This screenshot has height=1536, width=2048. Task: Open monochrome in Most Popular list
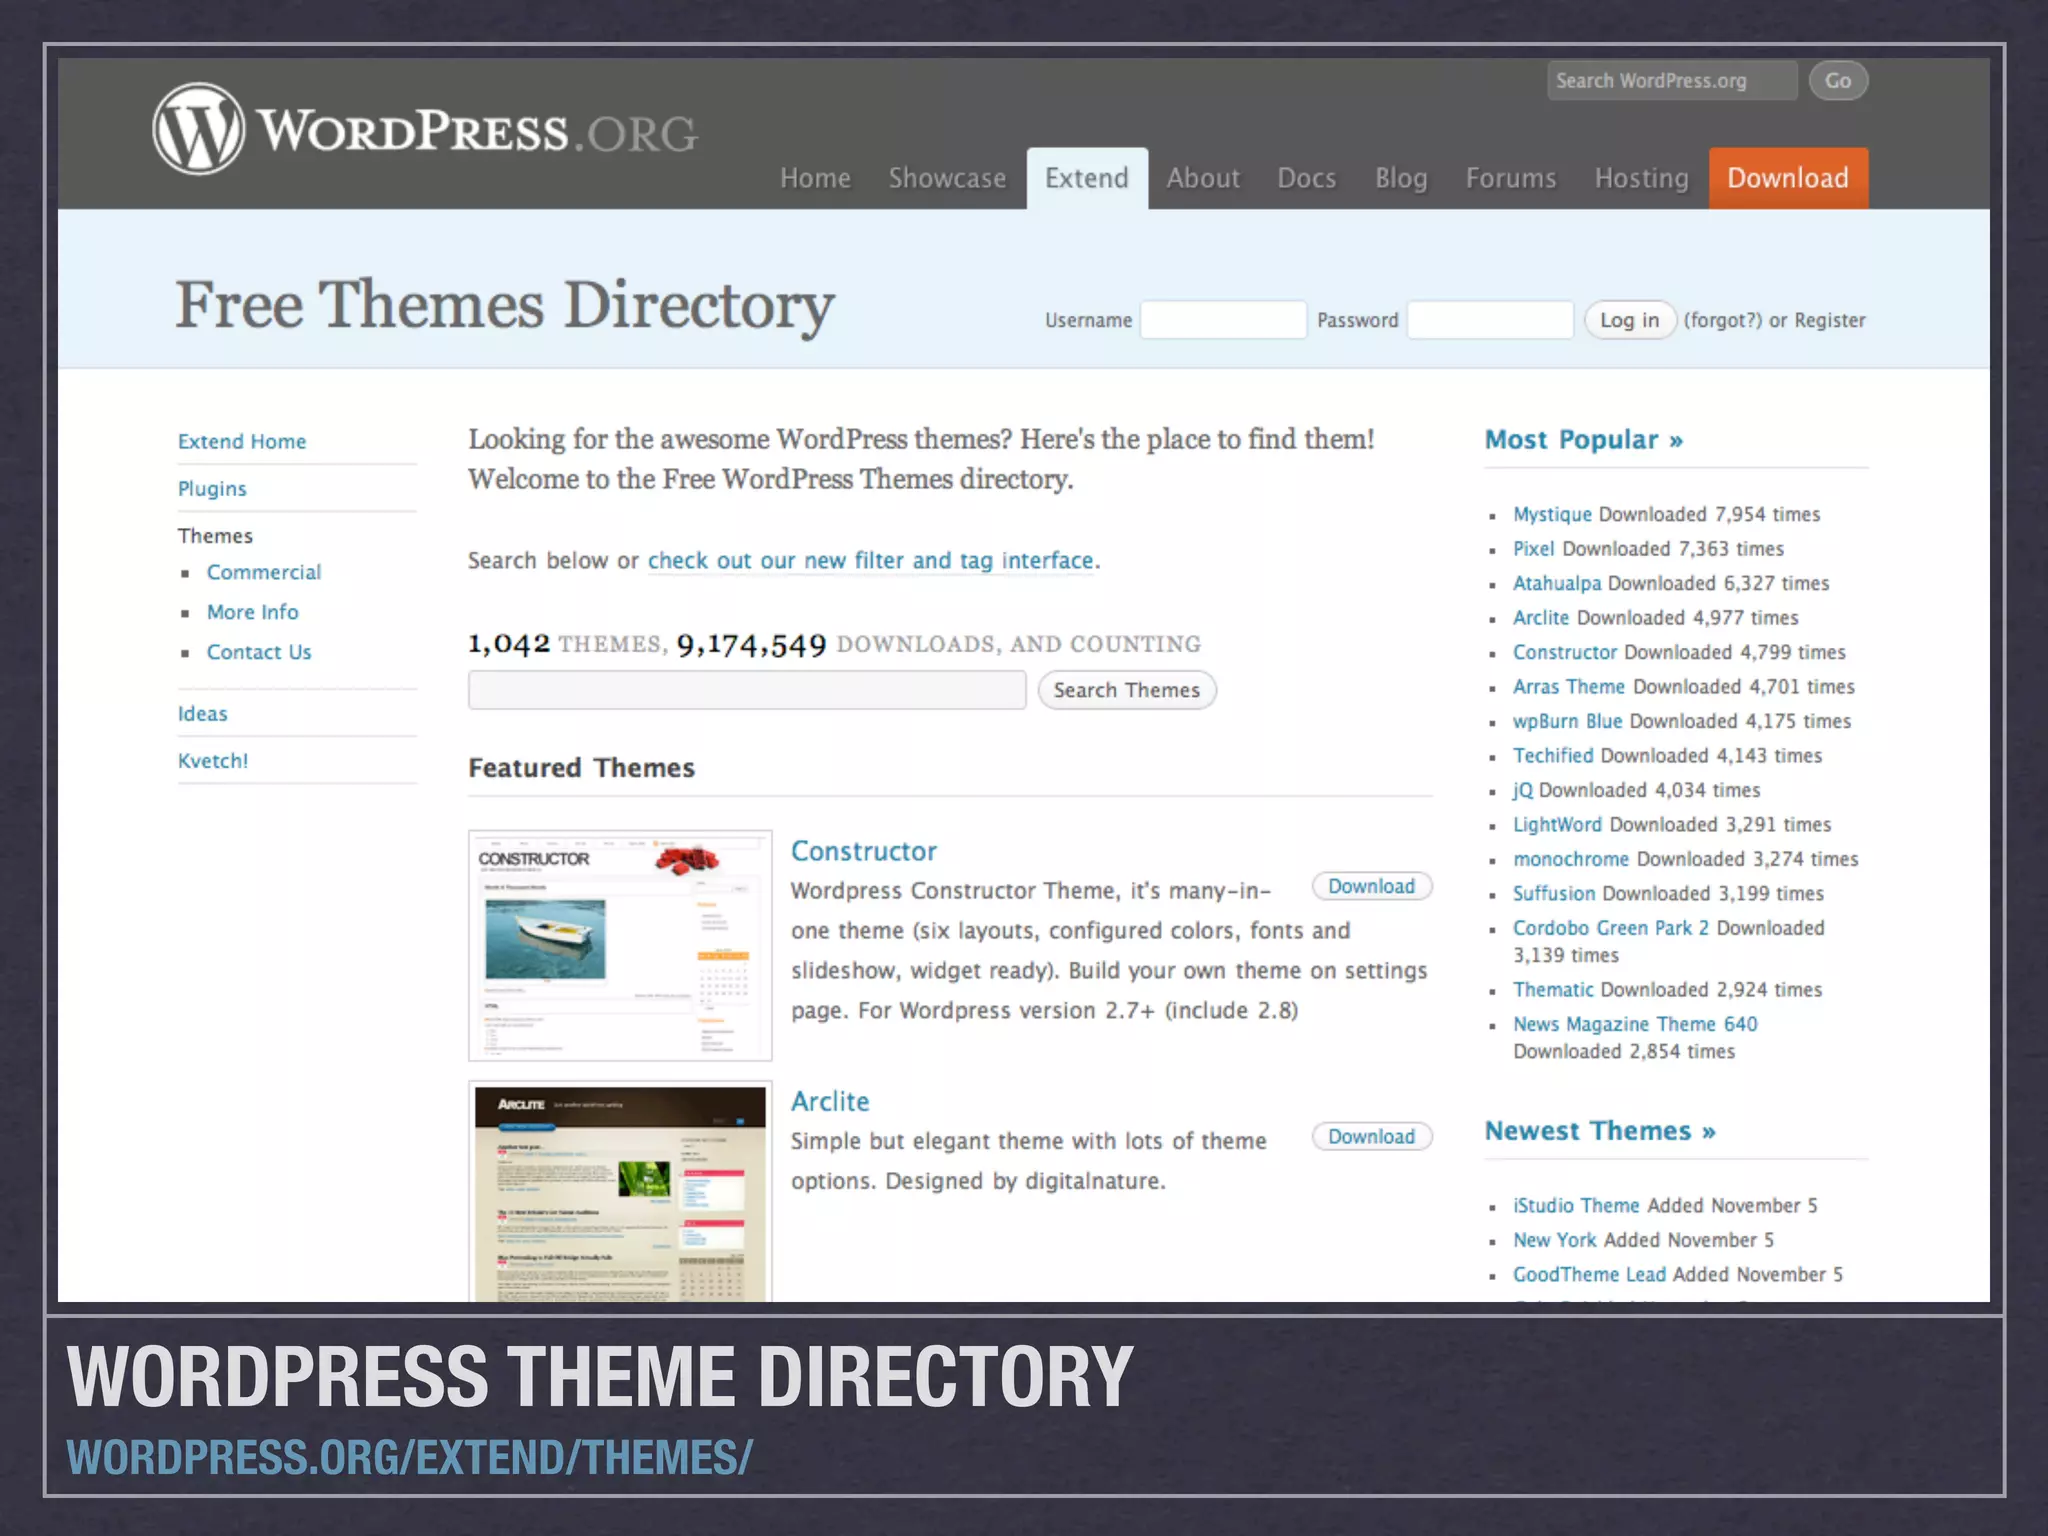click(x=1571, y=859)
